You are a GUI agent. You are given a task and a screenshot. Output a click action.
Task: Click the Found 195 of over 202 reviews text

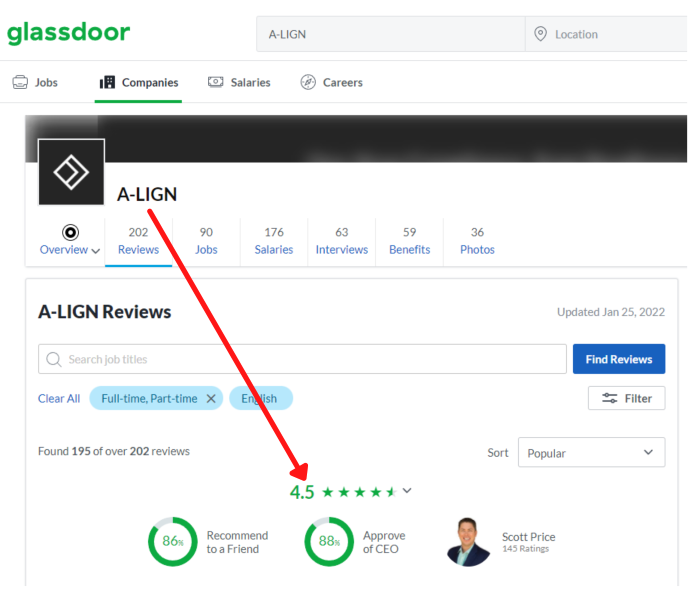pyautogui.click(x=114, y=451)
